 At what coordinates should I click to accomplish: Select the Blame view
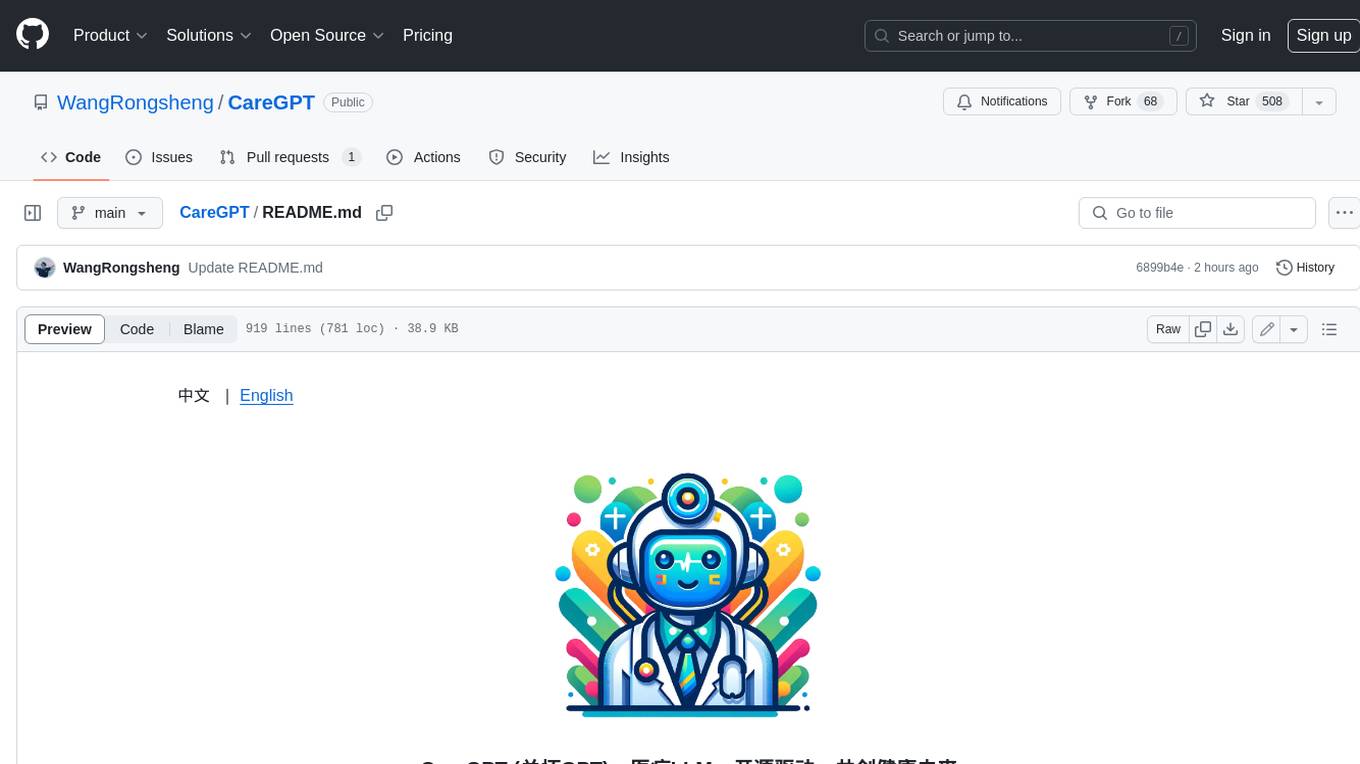pos(203,329)
